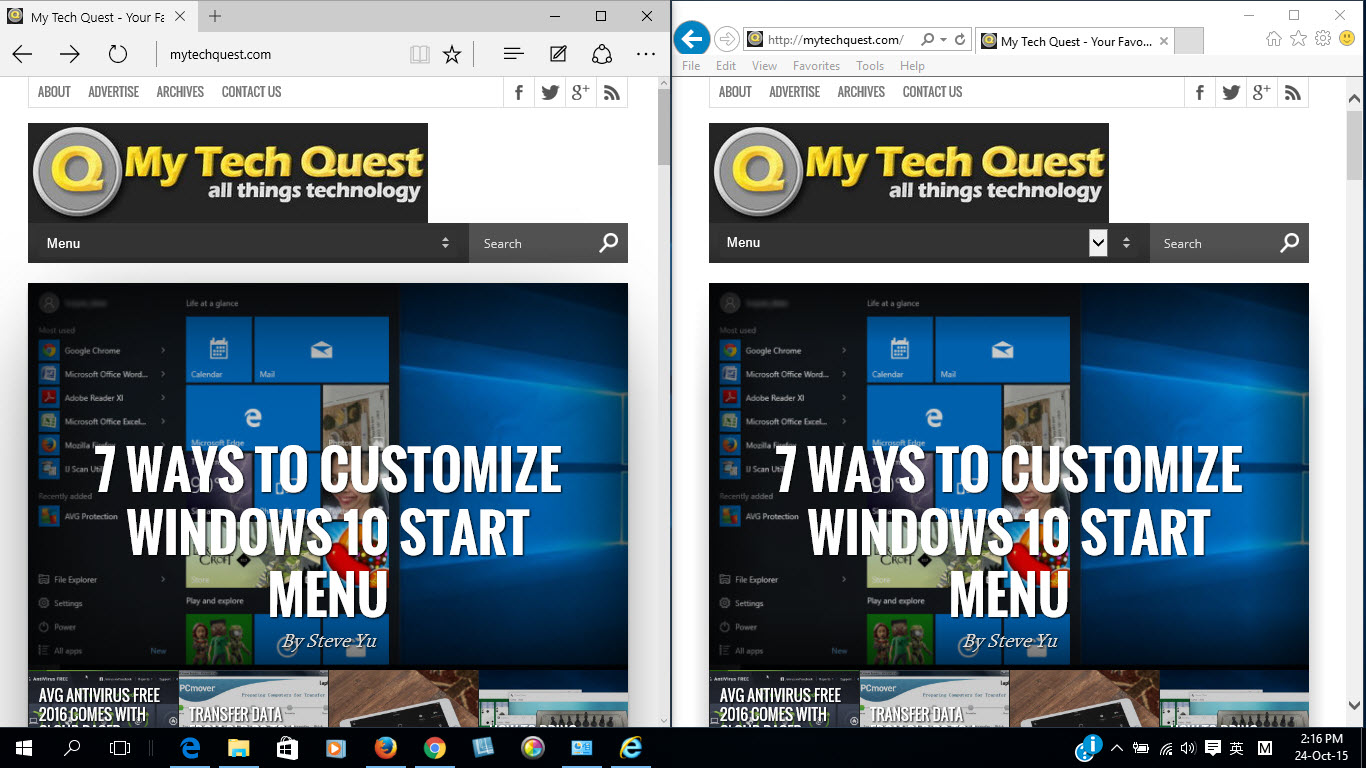This screenshot has height=768, width=1366.
Task: Click forward arrow in Internet Explorer
Action: [727, 39]
